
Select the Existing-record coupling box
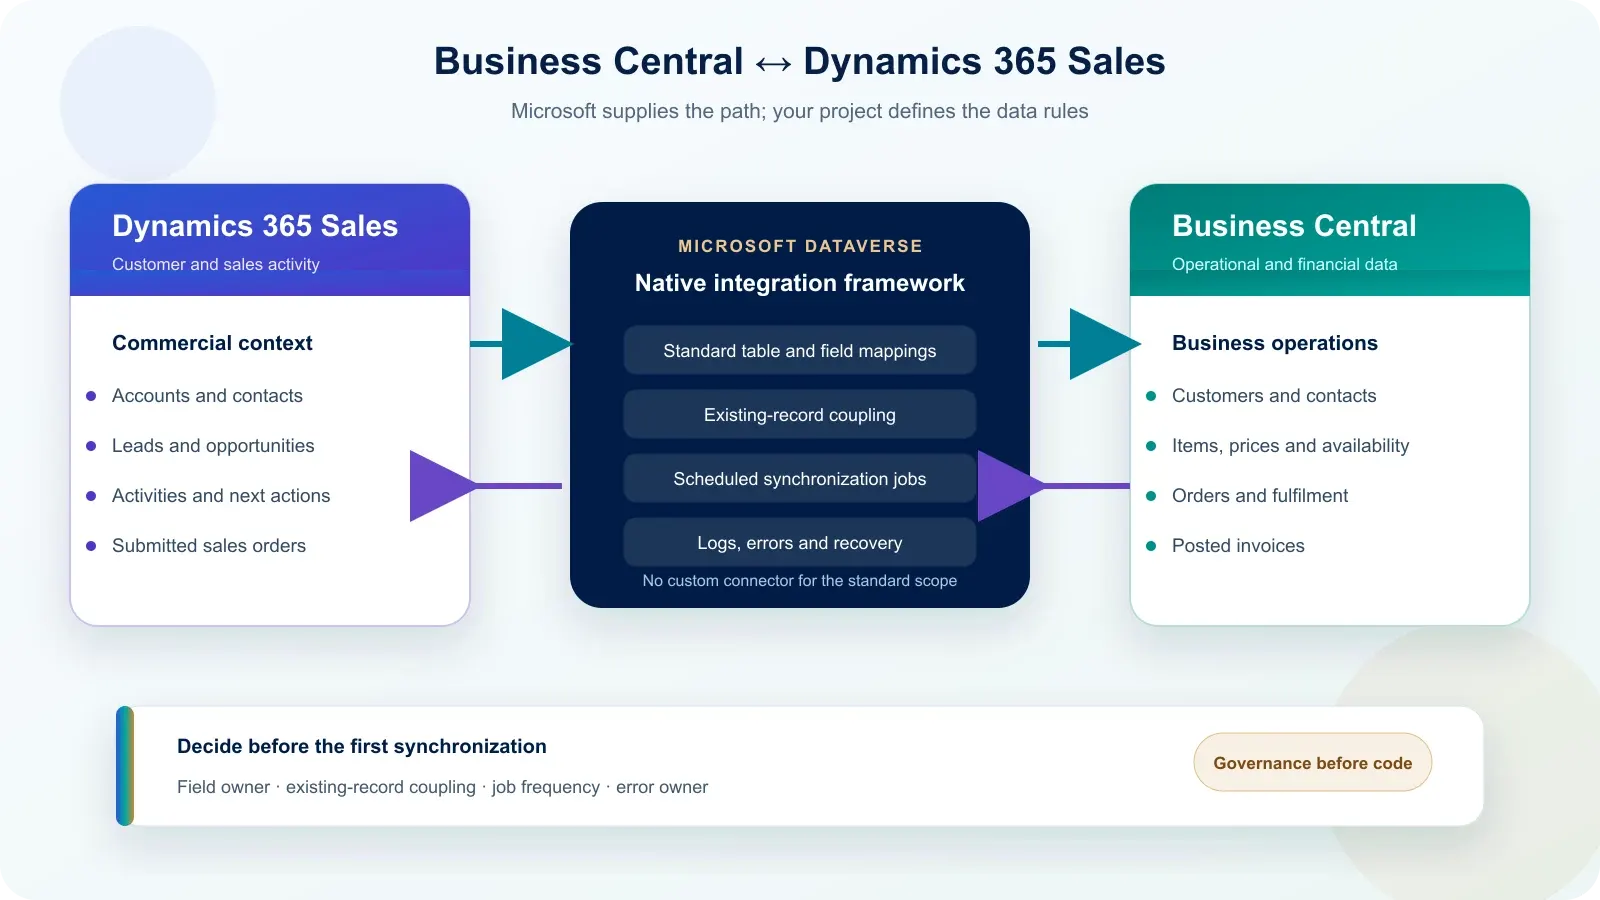tap(800, 415)
